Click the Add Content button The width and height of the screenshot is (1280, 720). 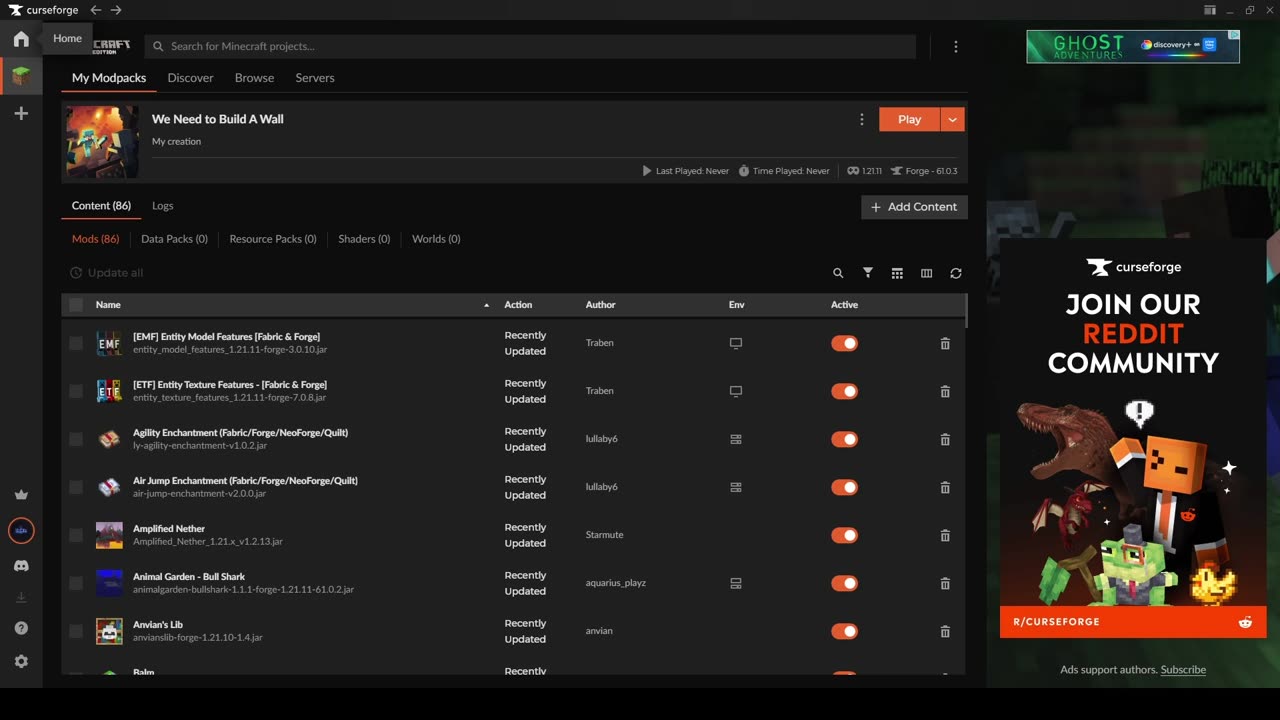914,207
